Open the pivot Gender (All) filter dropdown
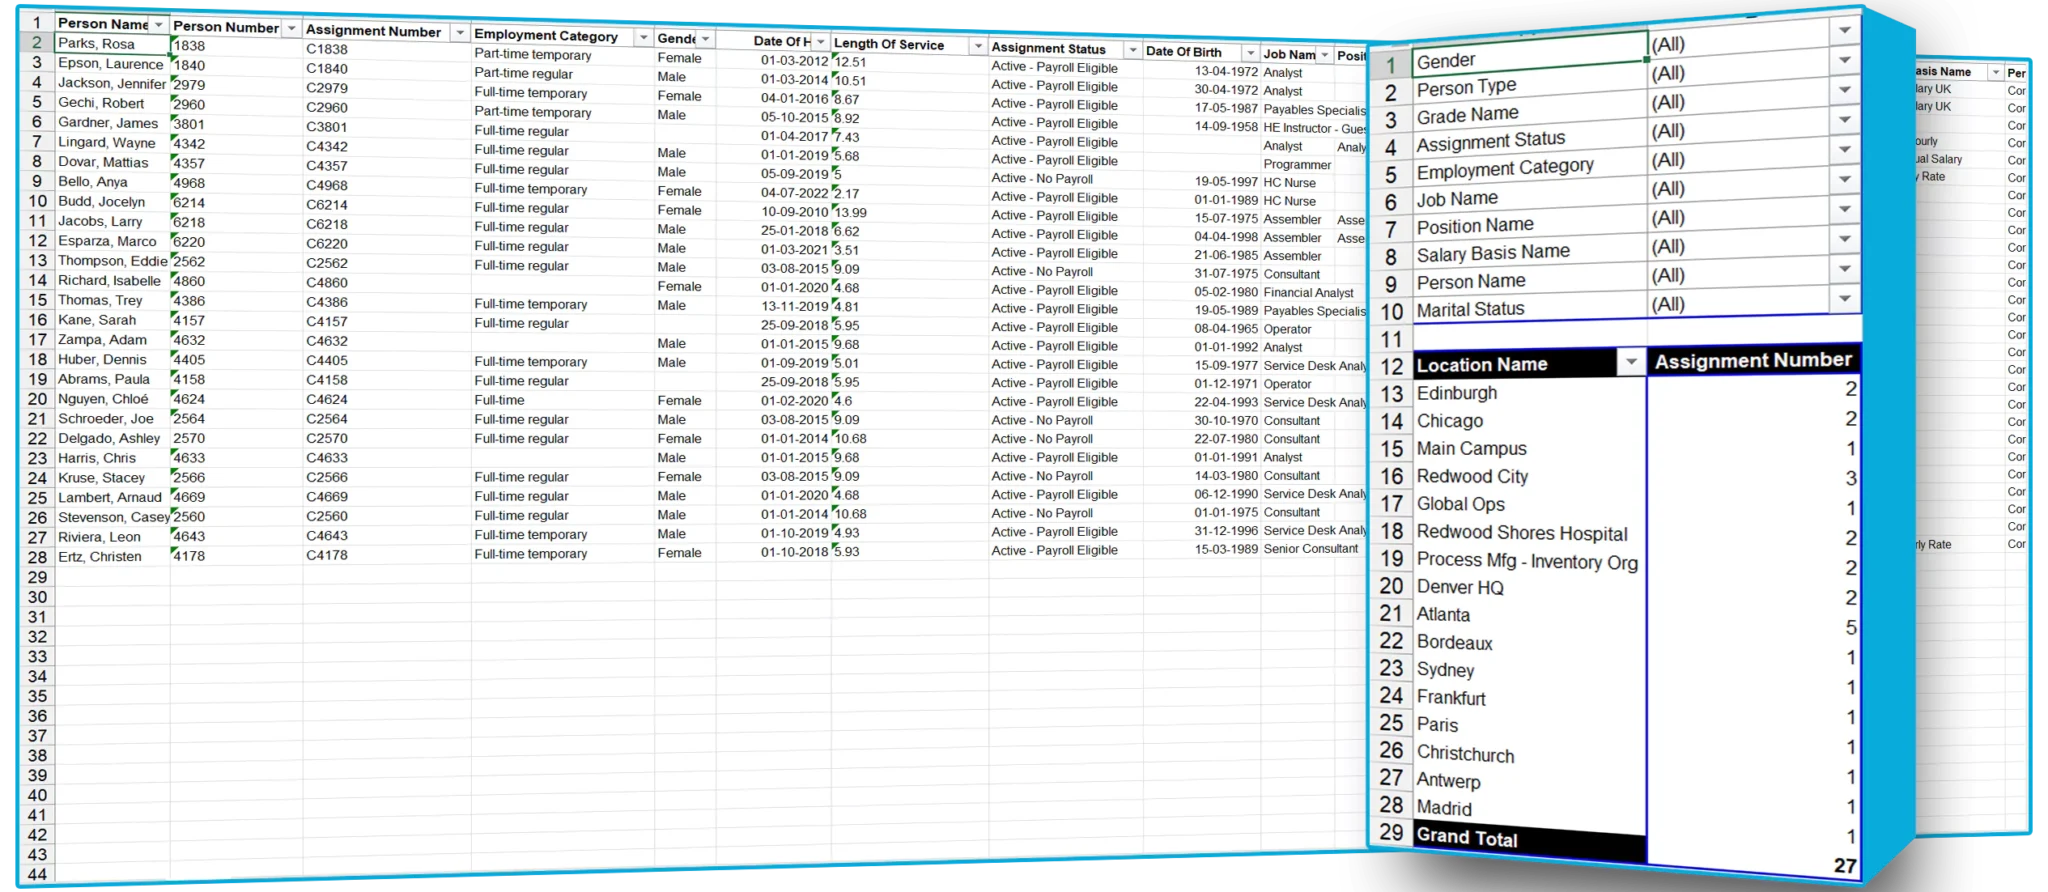This screenshot has width=2048, height=892. 1844,32
